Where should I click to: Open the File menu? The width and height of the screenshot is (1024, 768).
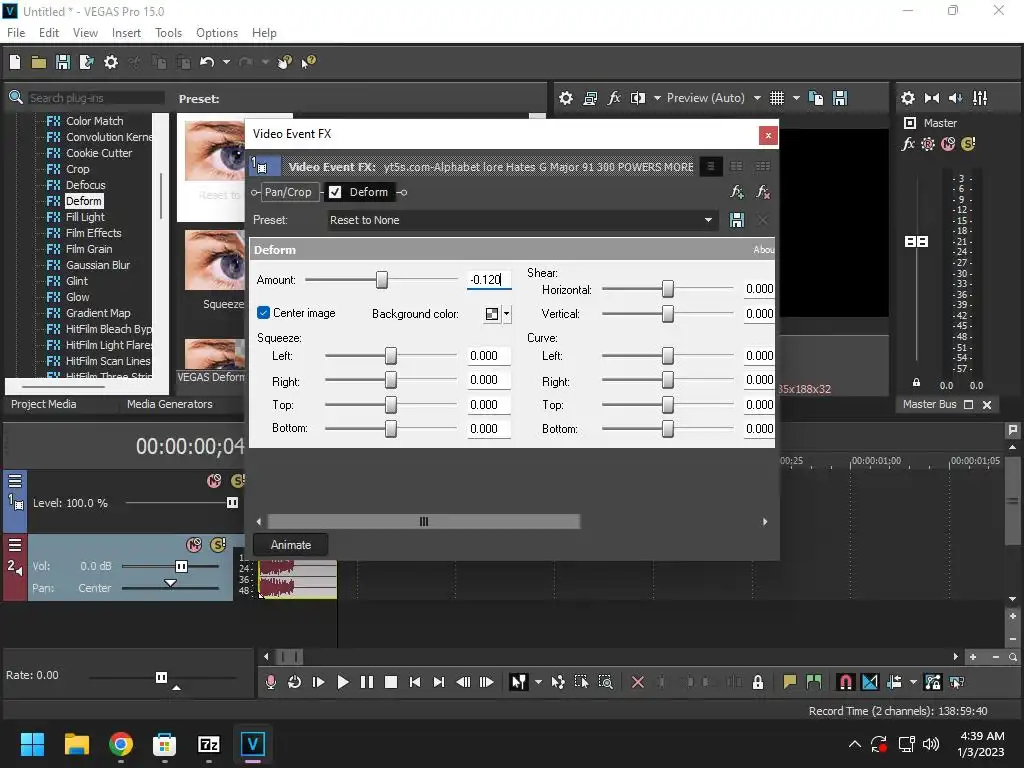click(x=16, y=33)
